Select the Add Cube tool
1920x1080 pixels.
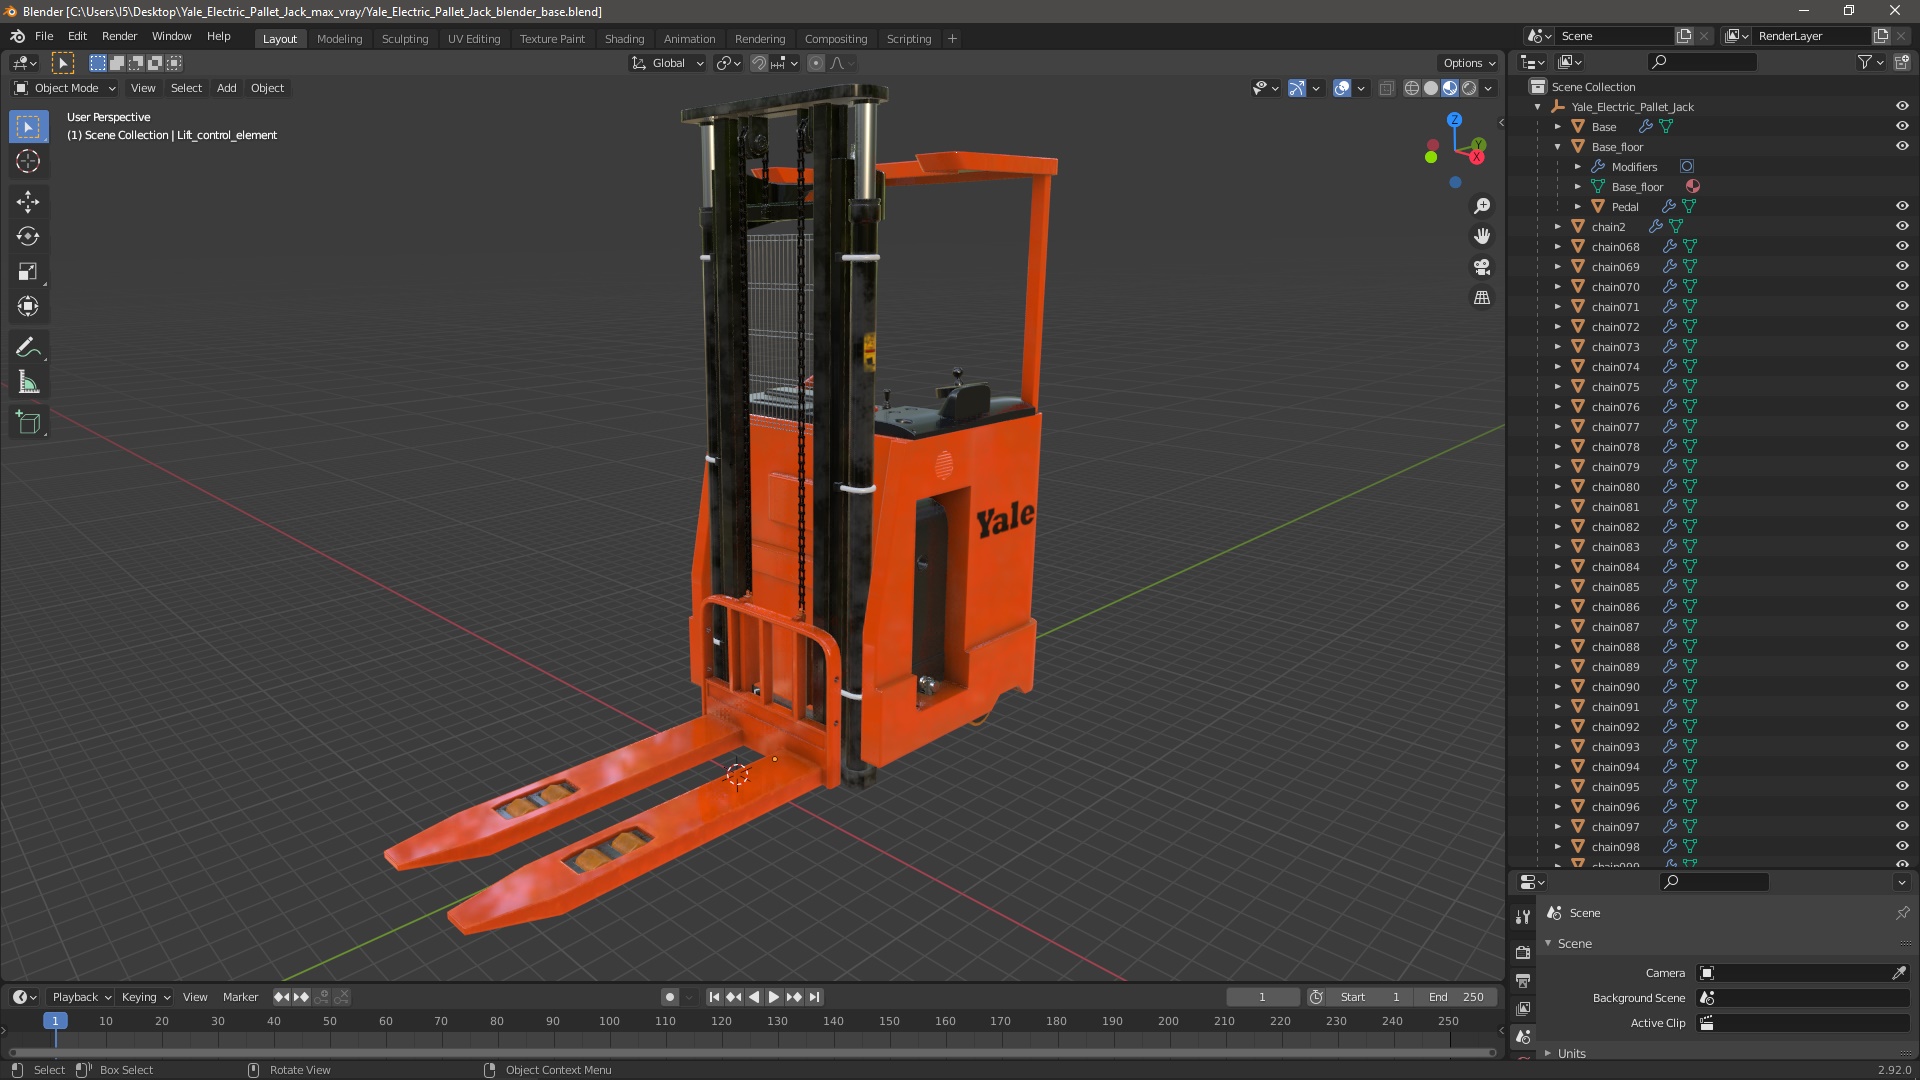pyautogui.click(x=28, y=423)
